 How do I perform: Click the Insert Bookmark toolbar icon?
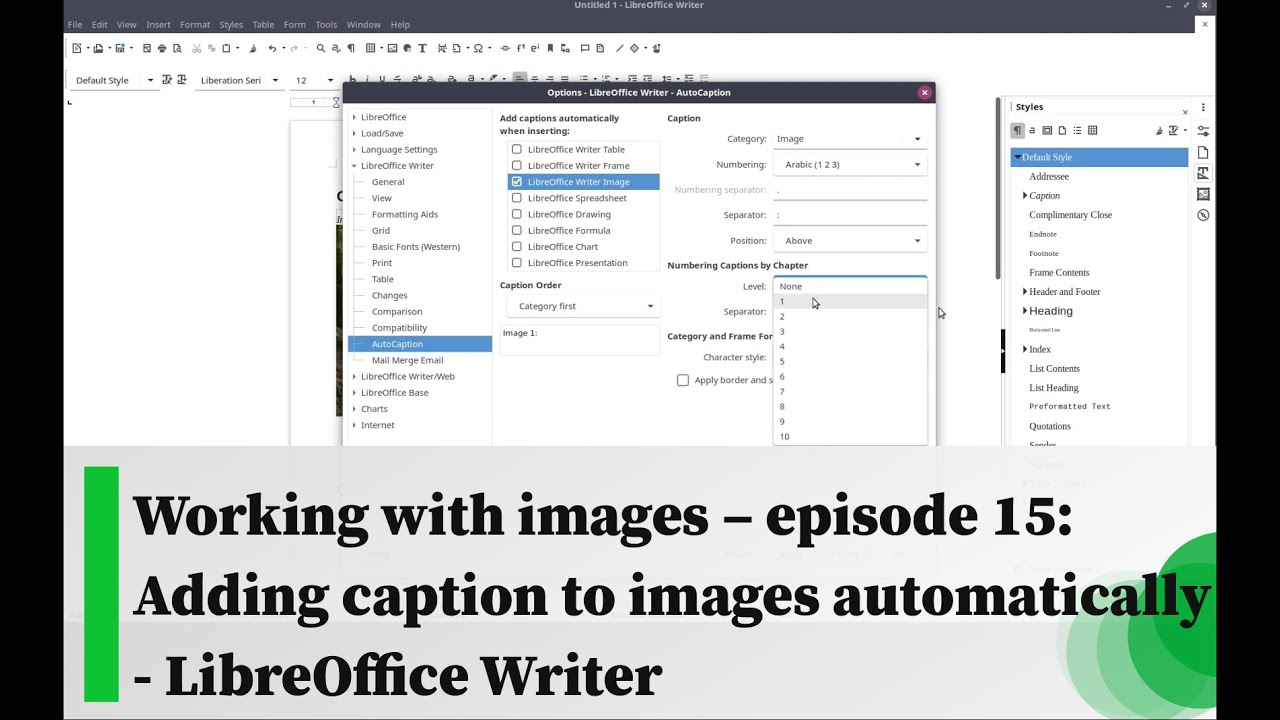tap(550, 48)
